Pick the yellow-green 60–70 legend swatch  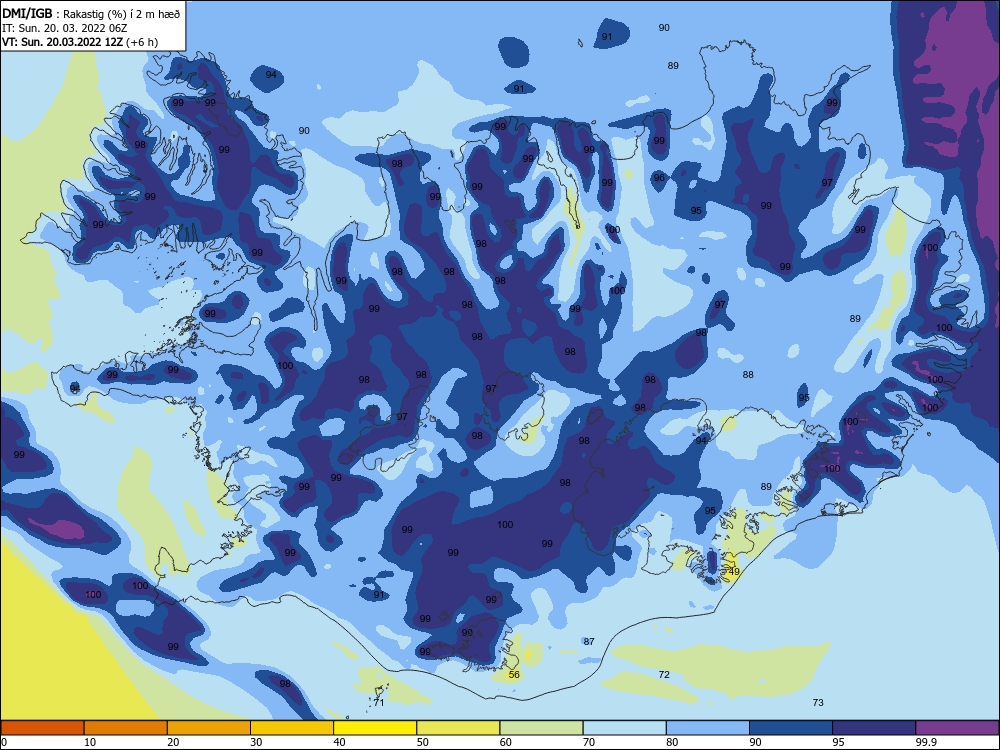(x=541, y=728)
